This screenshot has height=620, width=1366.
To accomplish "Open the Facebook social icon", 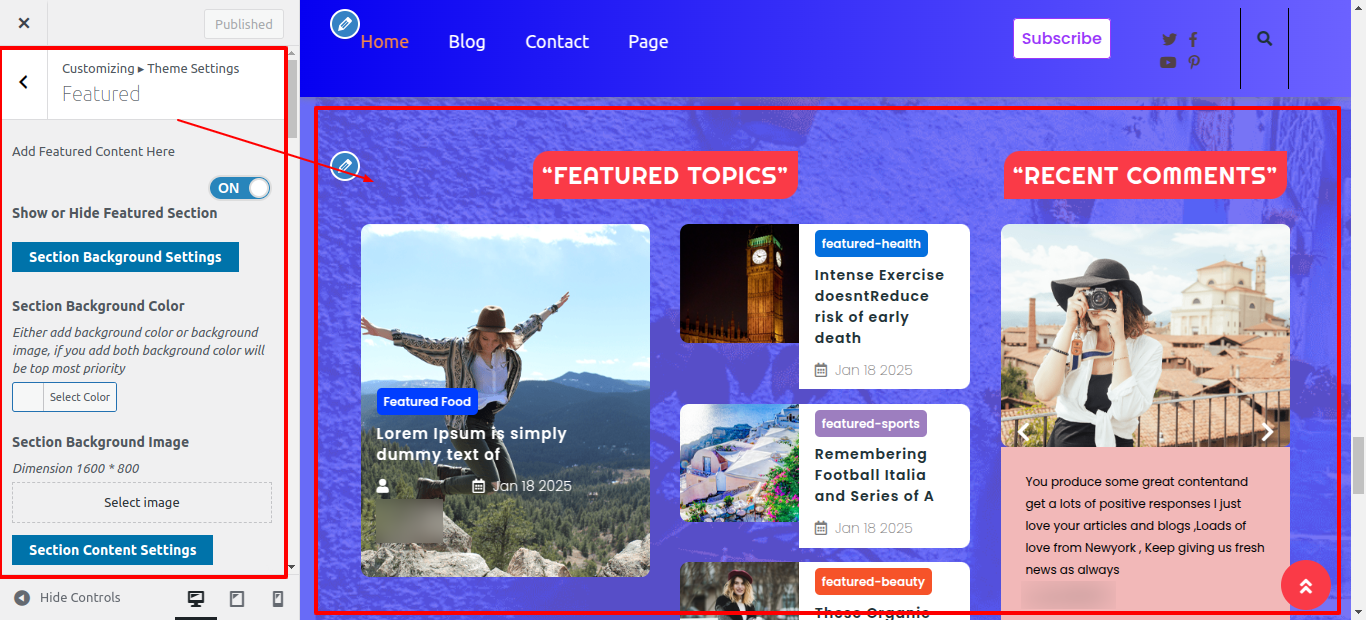I will point(1193,40).
